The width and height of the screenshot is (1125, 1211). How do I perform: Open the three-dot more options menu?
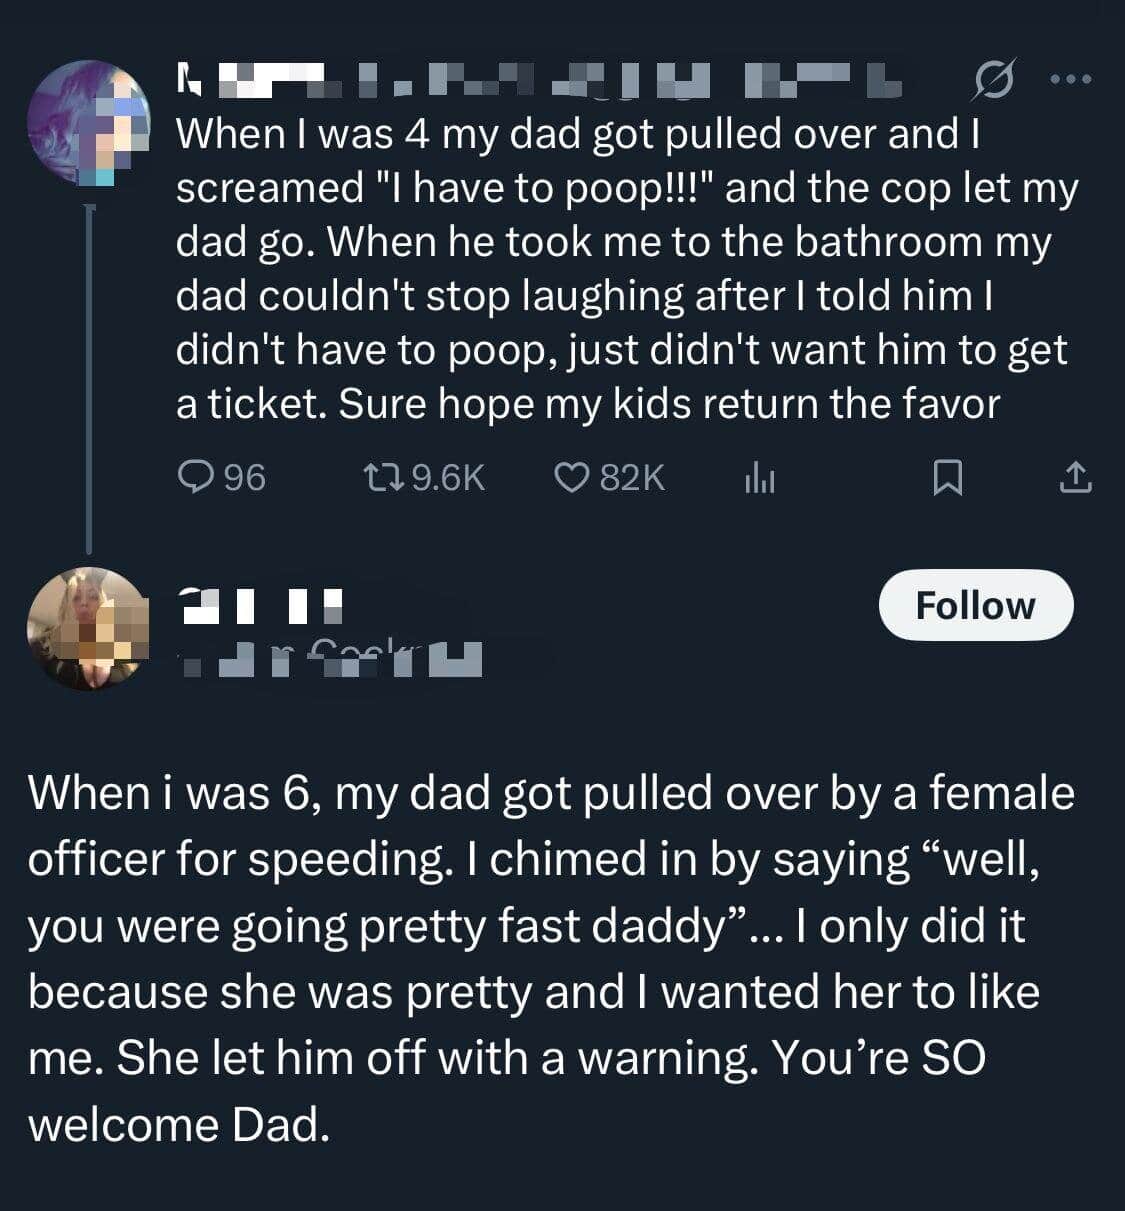tap(1072, 79)
